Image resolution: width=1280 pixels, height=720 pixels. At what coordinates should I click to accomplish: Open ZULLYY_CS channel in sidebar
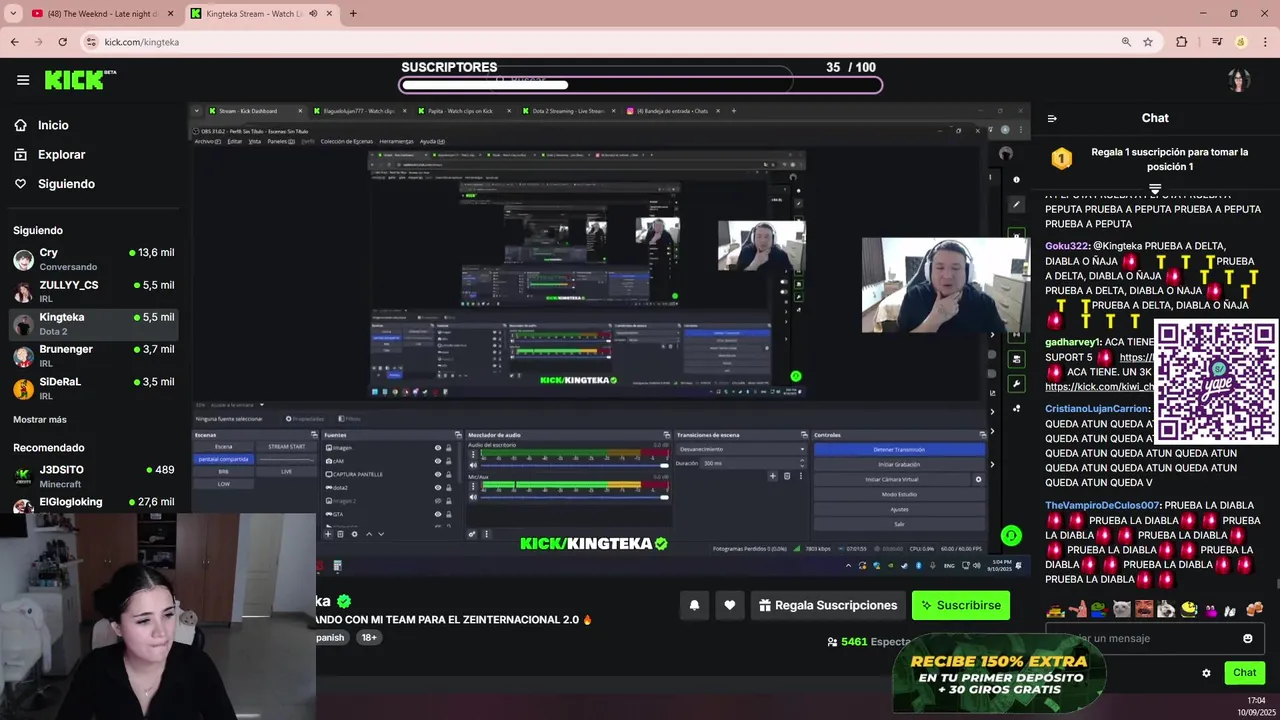tap(94, 291)
